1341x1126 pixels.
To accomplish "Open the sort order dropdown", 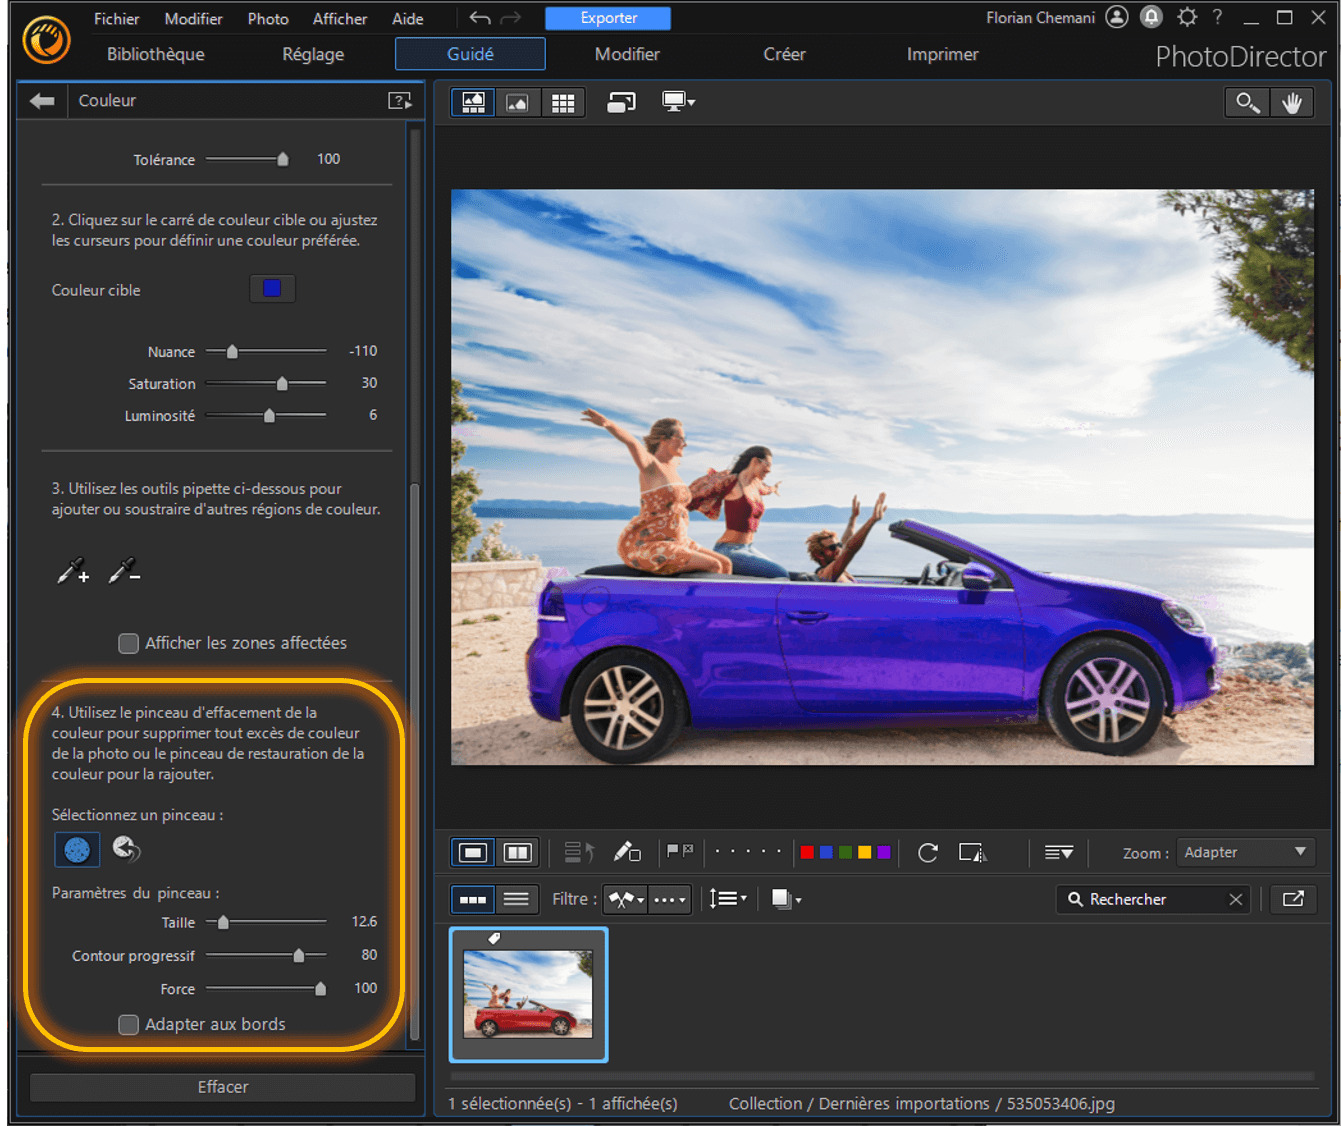I will [728, 898].
